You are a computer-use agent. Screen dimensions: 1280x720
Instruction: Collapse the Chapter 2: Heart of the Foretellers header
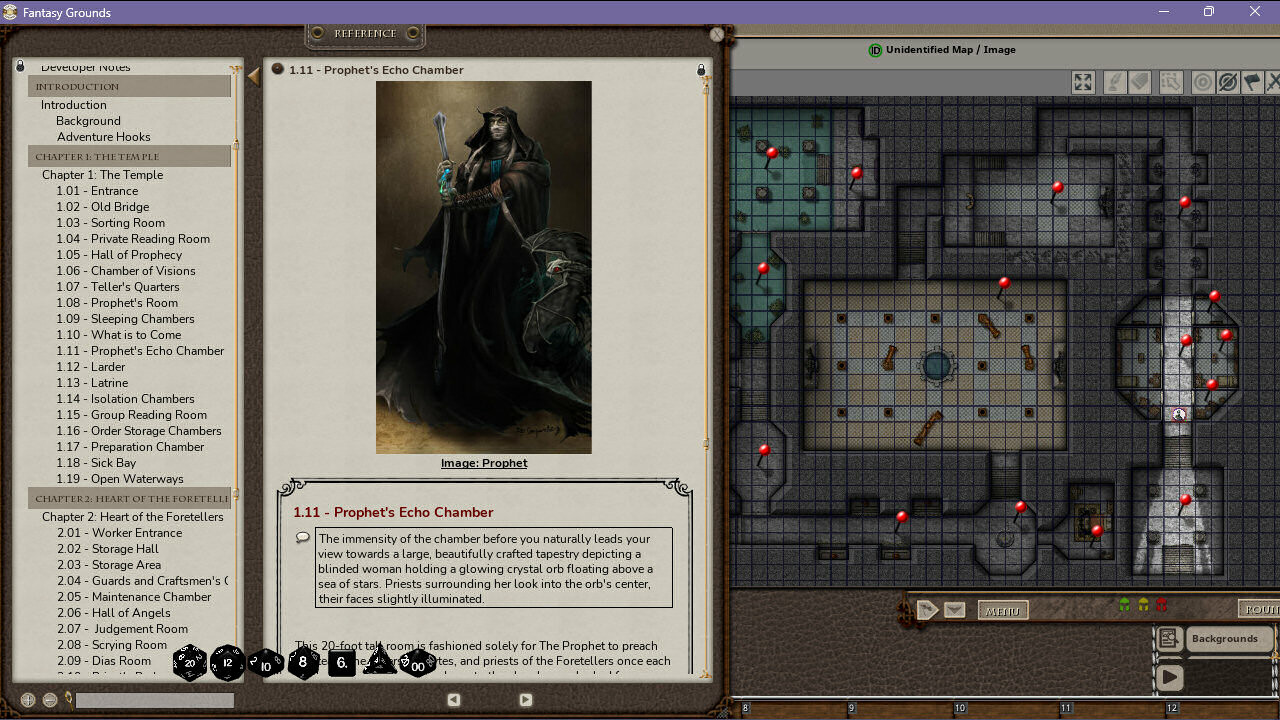pos(130,498)
